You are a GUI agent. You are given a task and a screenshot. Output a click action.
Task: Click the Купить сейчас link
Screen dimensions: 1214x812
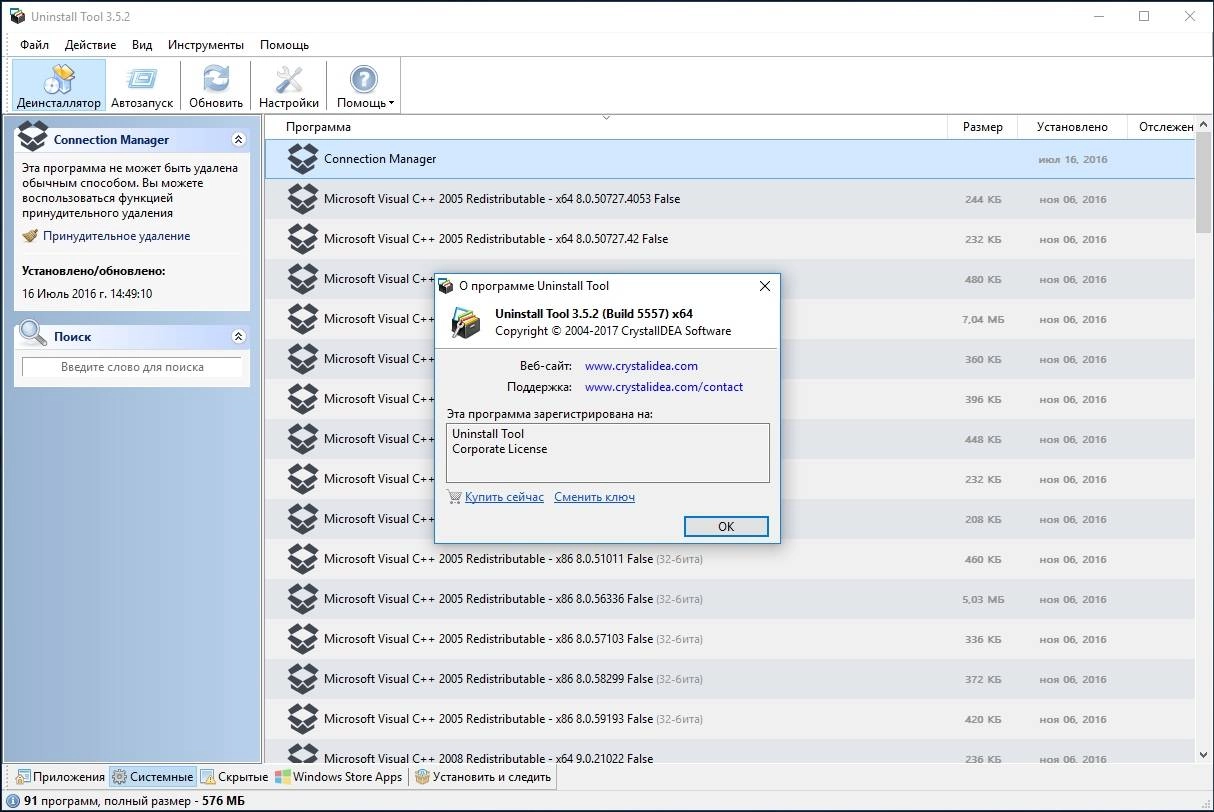(504, 497)
